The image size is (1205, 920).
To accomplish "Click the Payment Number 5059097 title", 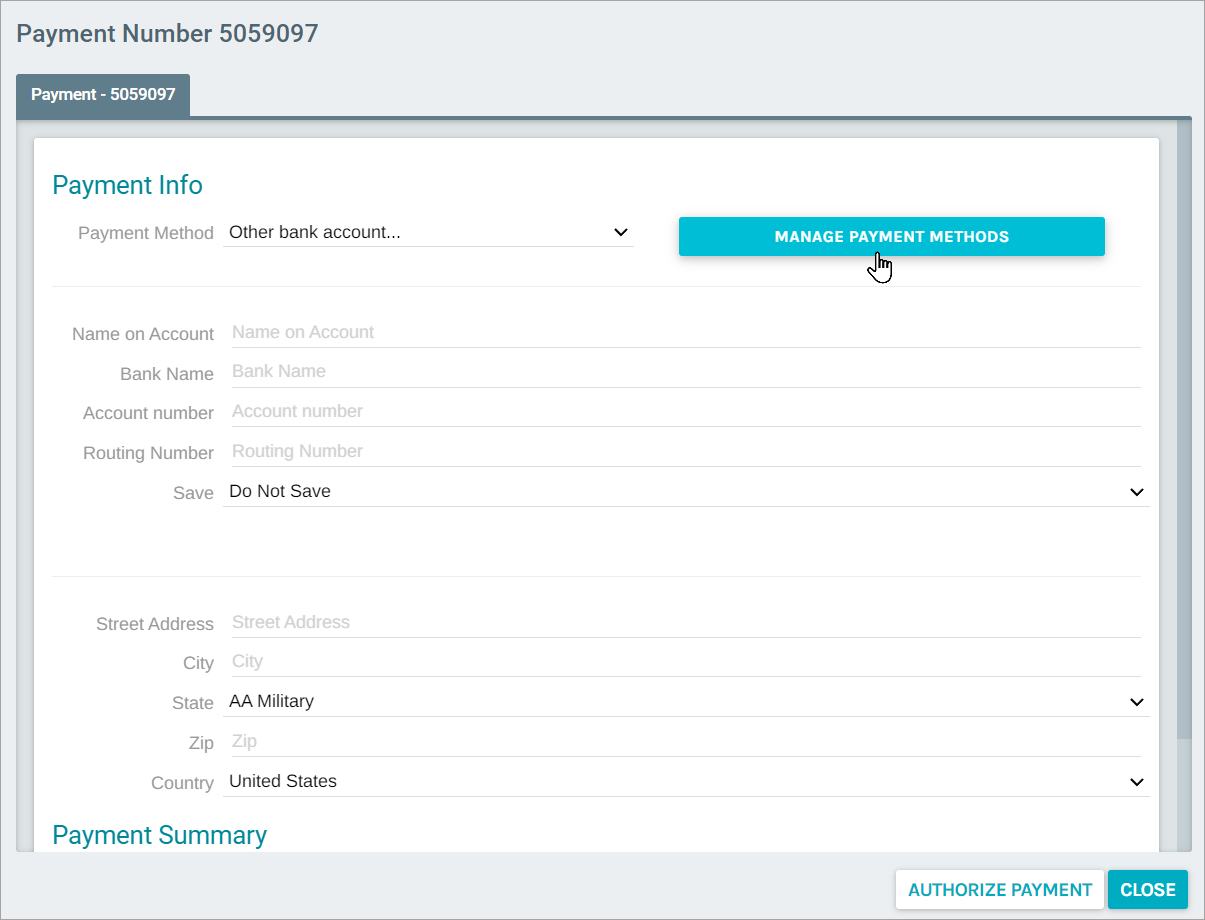I will pos(167,33).
